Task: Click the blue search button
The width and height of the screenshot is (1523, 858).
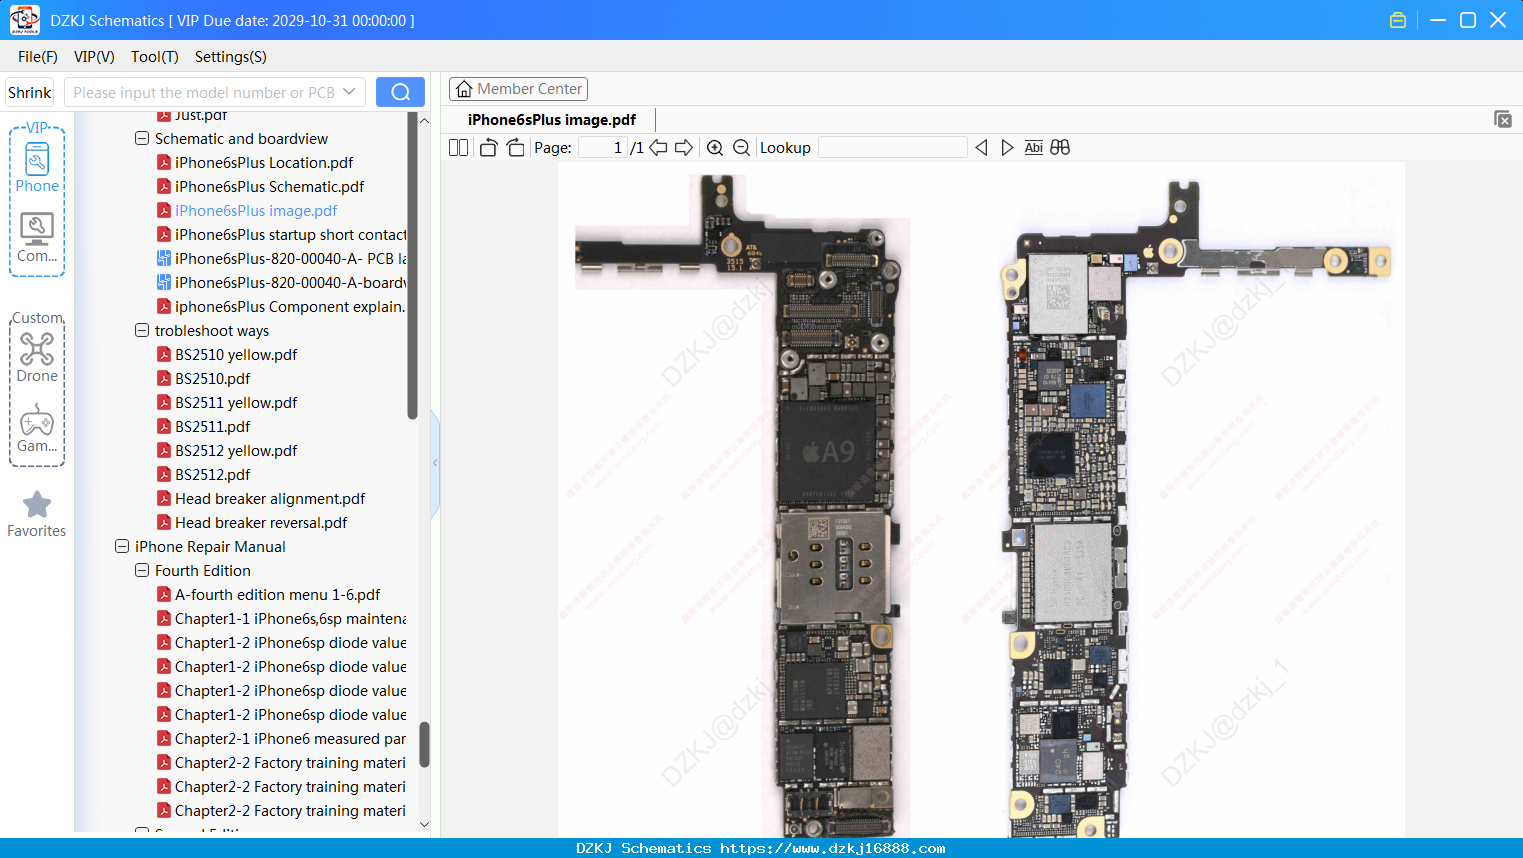Action: [x=400, y=92]
